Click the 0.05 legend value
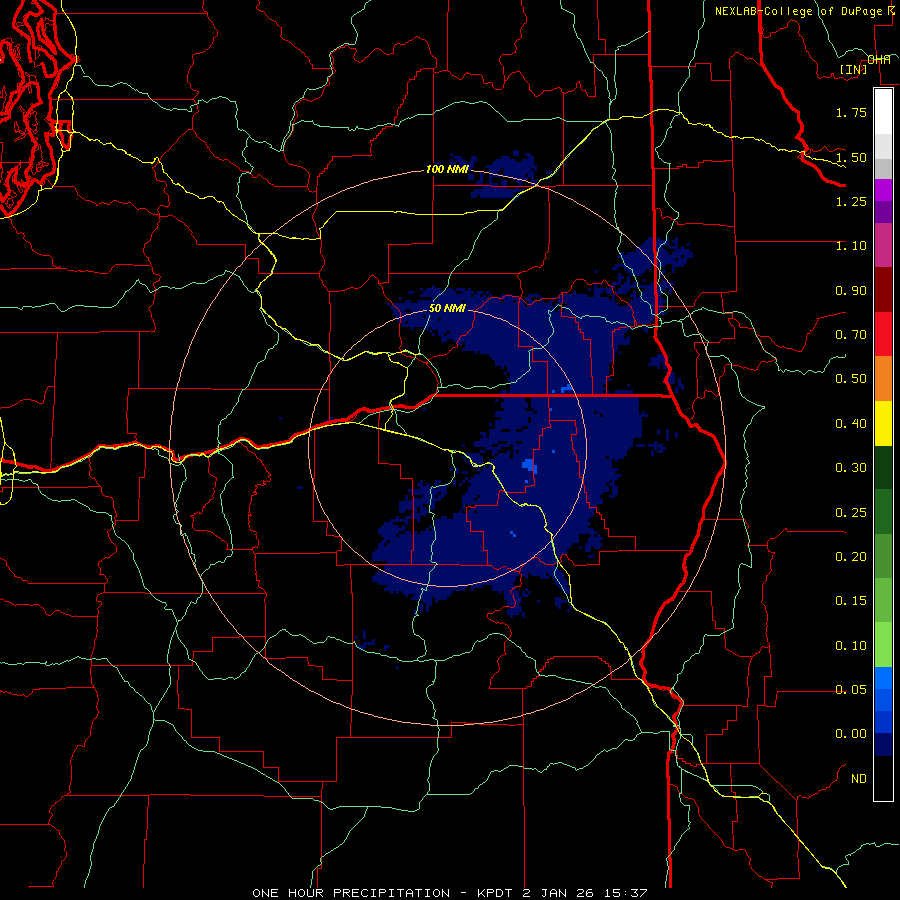The width and height of the screenshot is (900, 900). pyautogui.click(x=851, y=690)
